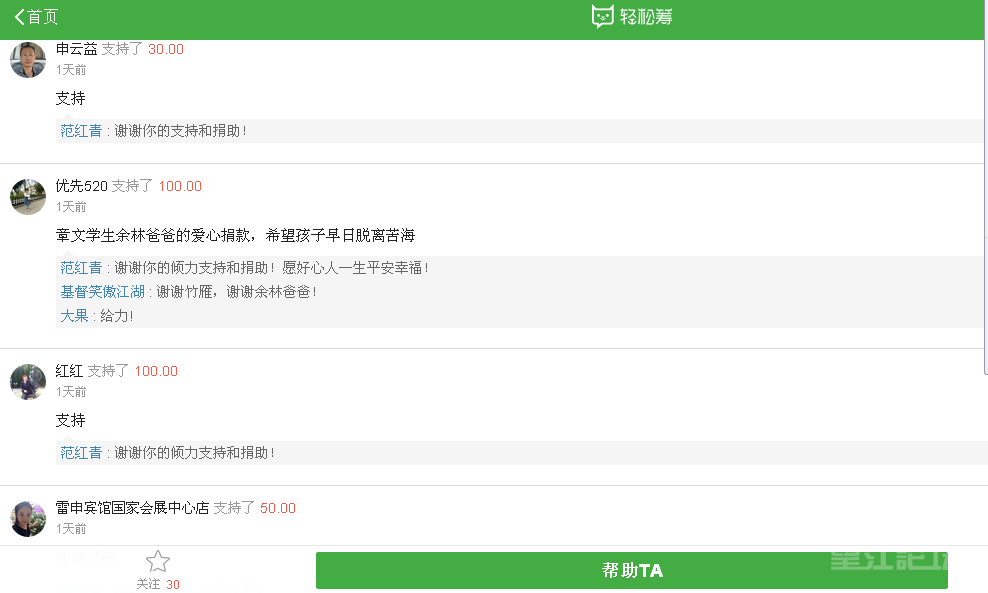This screenshot has width=988, height=593.
Task: Open 申云益's profile avatar
Action: click(x=28, y=60)
